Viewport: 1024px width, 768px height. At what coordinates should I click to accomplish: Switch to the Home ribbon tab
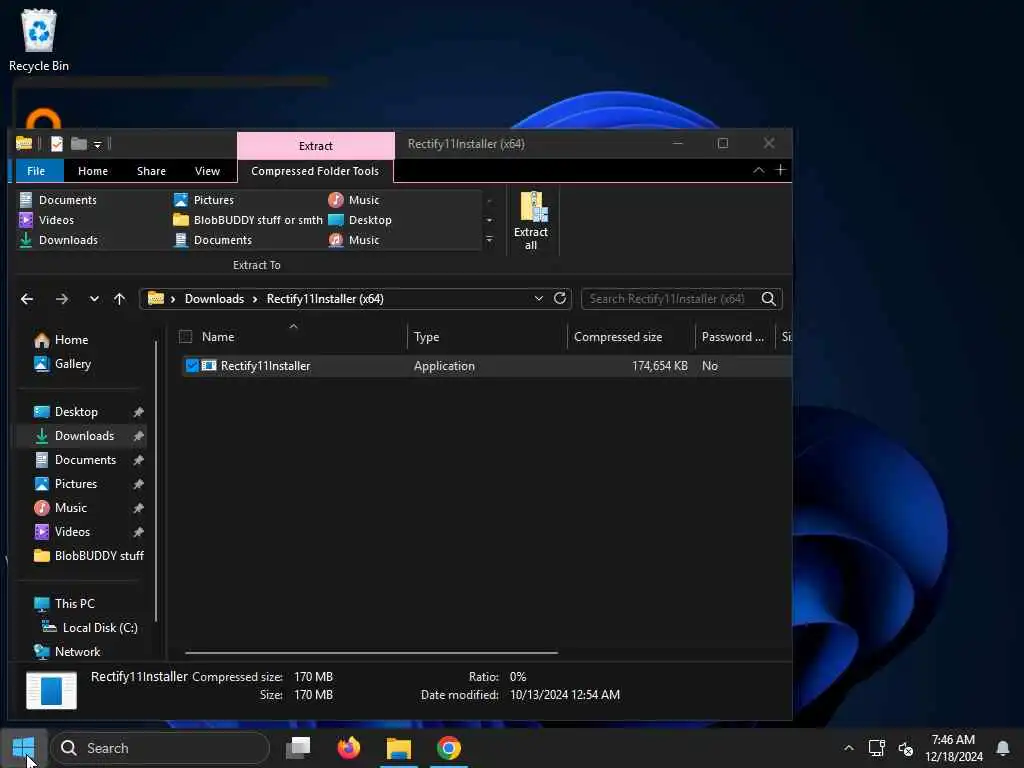point(93,171)
